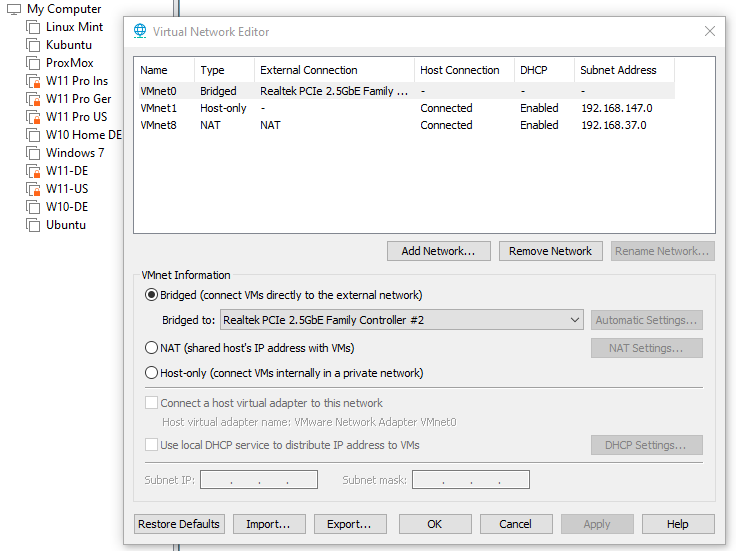The image size is (736, 551).
Task: Click the Windows 7 VM icon
Action: click(x=33, y=153)
